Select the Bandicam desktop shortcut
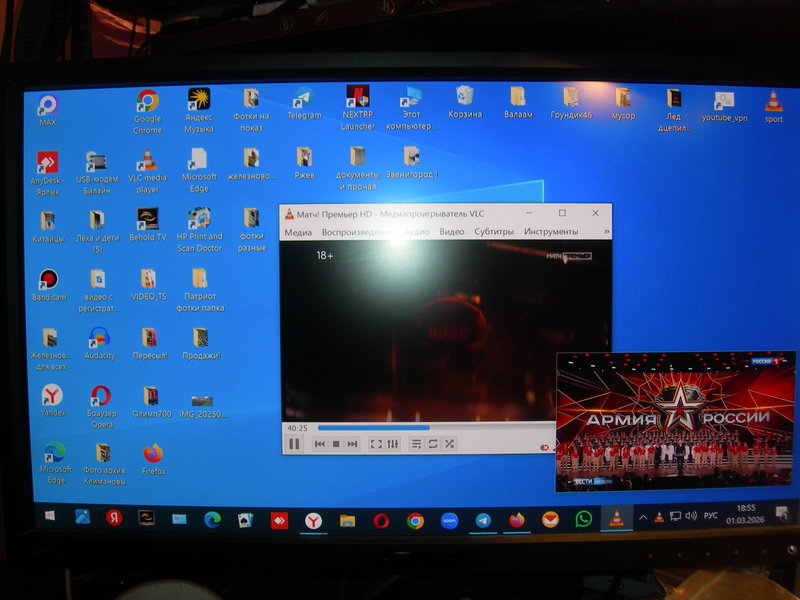 click(x=49, y=285)
